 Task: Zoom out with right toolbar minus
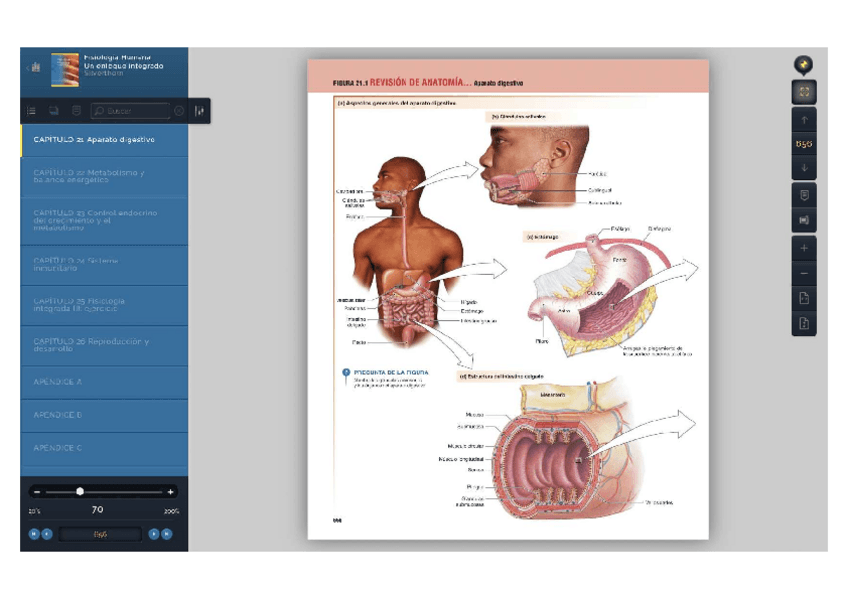coord(804,274)
